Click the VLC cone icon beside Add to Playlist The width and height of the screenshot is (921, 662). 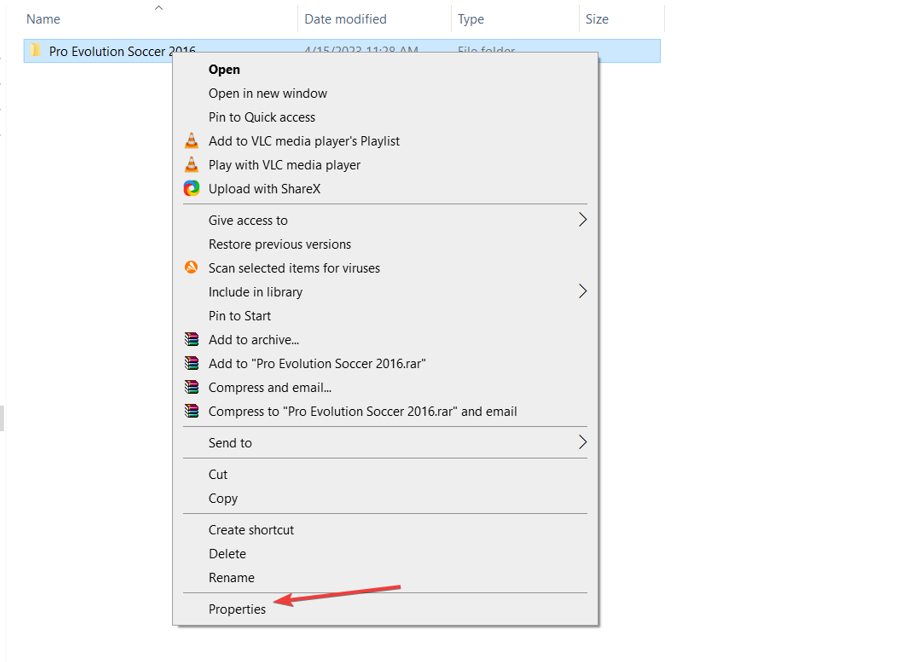pos(191,141)
